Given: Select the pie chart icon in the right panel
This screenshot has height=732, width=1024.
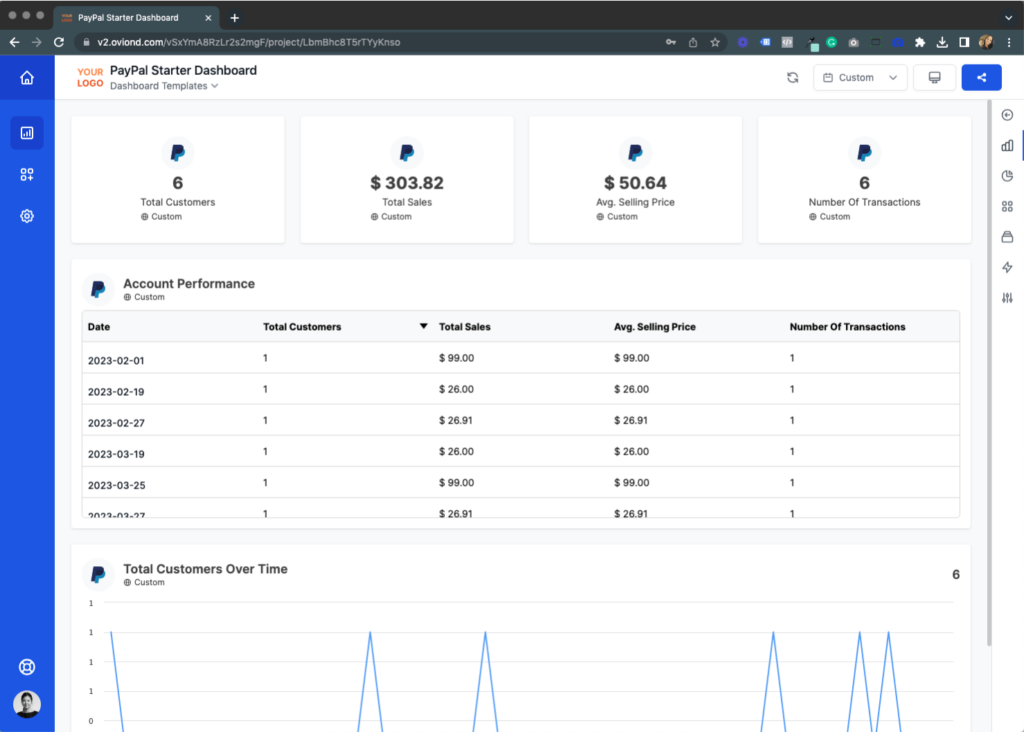Looking at the screenshot, I should tap(1007, 176).
